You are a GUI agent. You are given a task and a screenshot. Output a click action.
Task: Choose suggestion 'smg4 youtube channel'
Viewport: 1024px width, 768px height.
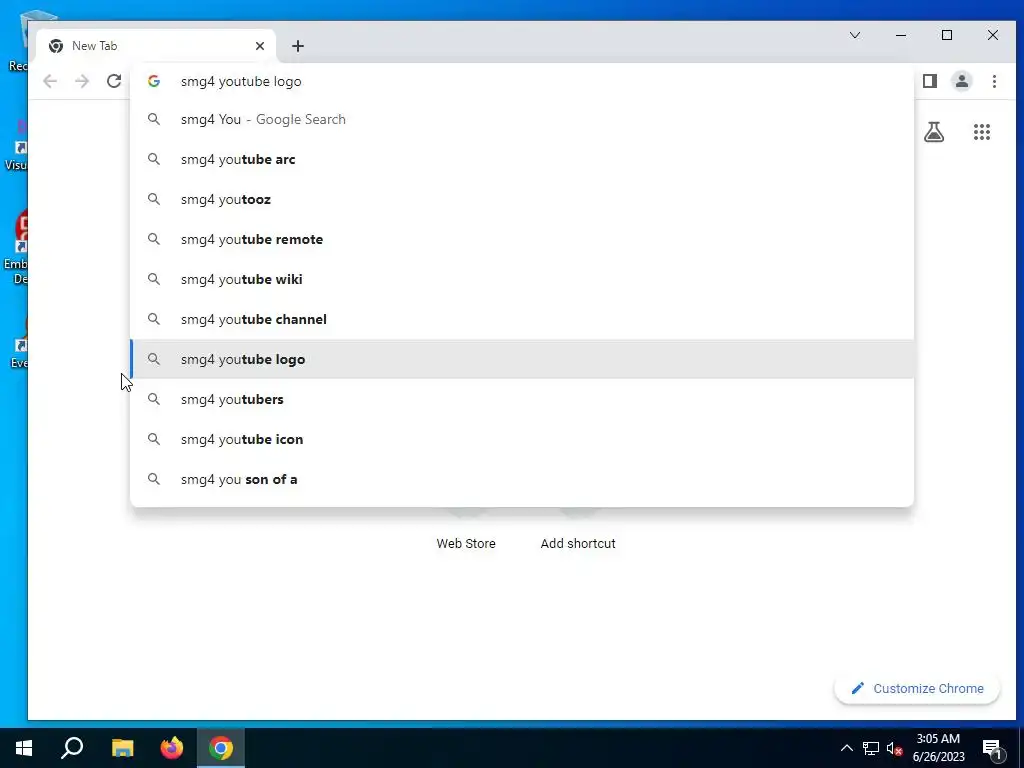(x=522, y=319)
